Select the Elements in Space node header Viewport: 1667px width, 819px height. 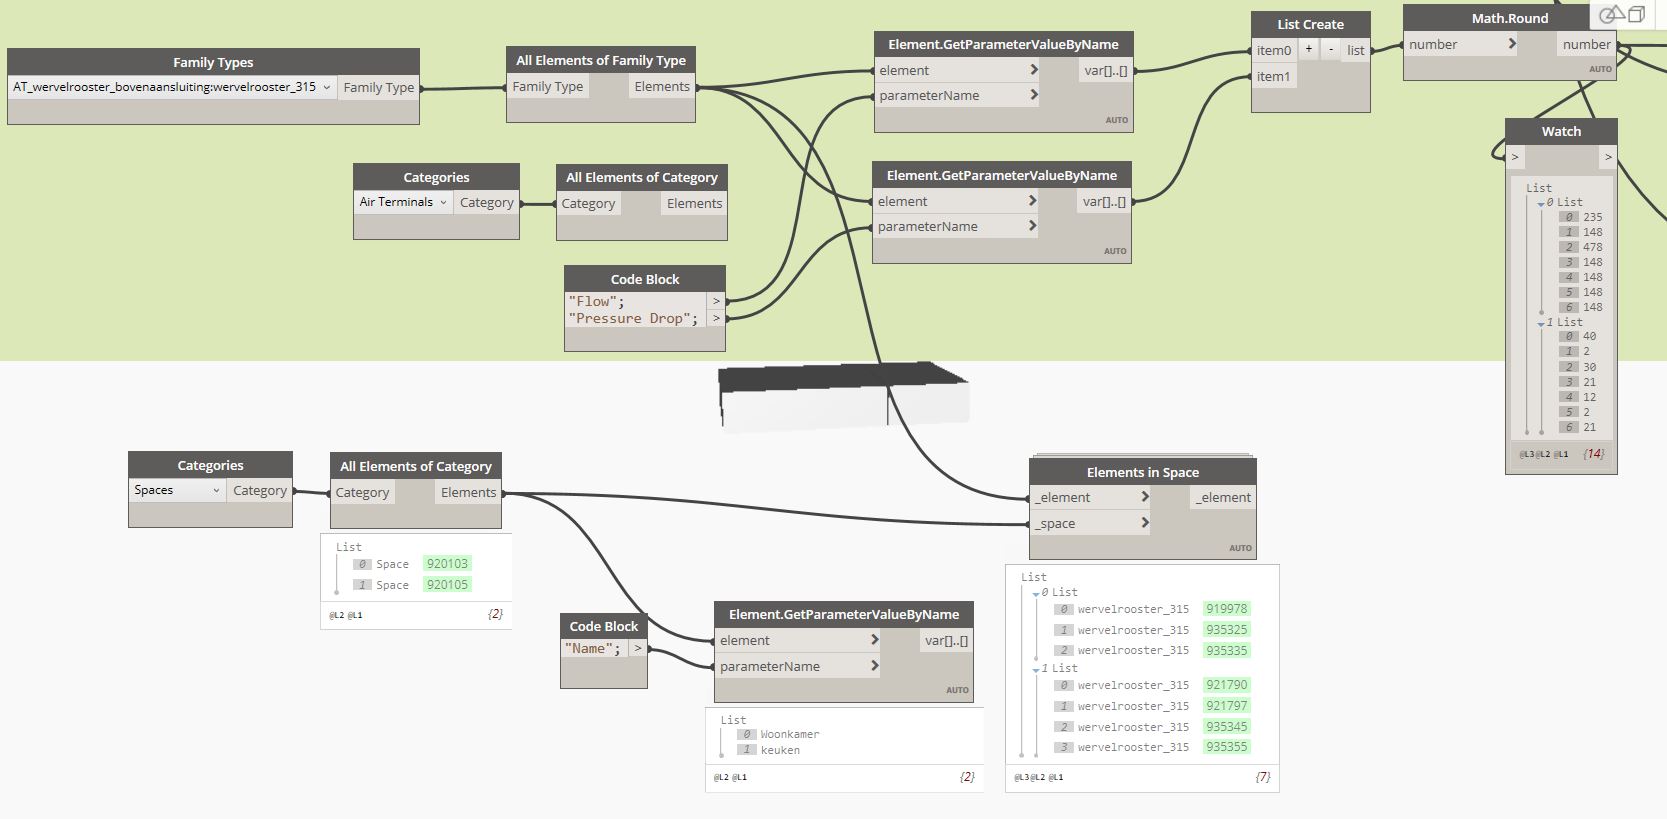(1143, 472)
